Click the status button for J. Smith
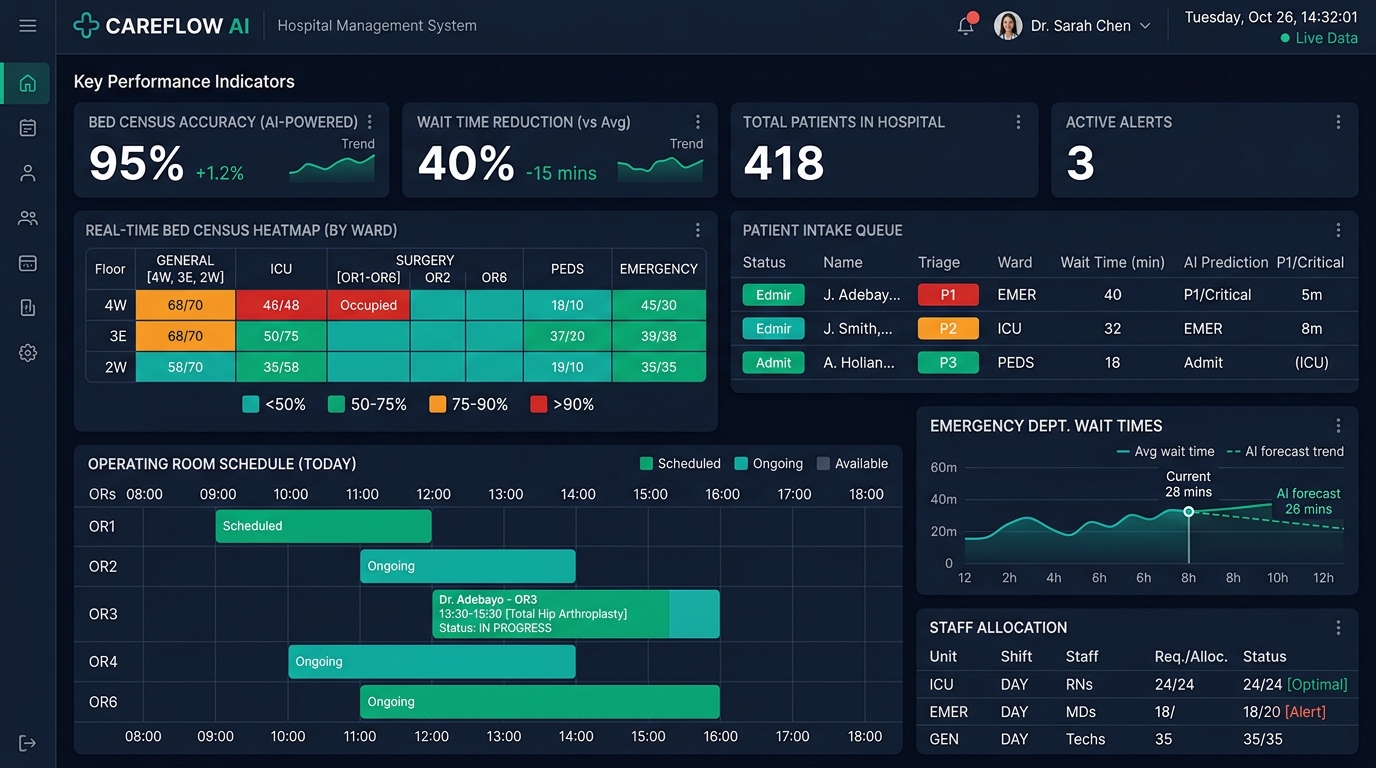 pos(773,329)
